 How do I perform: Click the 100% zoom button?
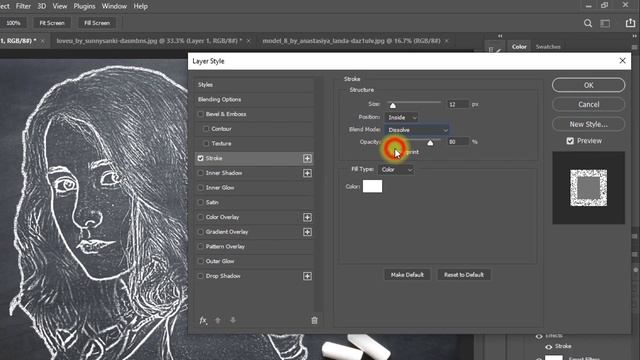pyautogui.click(x=13, y=23)
